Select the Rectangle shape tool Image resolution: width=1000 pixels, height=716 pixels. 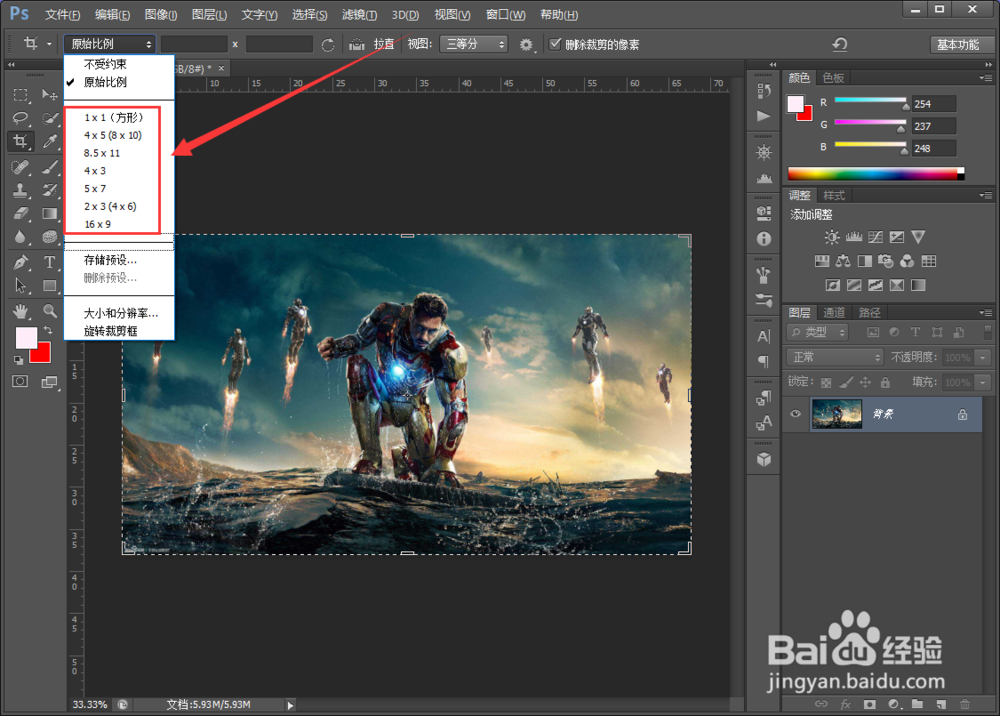coord(50,285)
